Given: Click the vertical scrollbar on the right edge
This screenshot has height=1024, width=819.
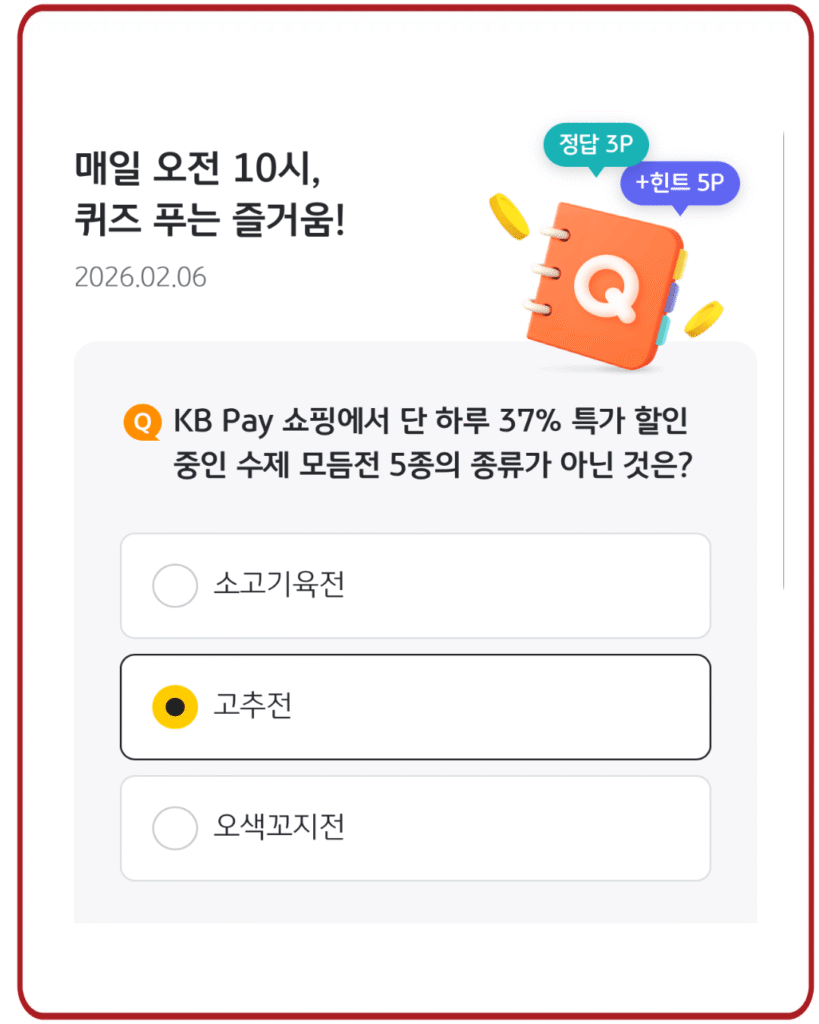Looking at the screenshot, I should (x=783, y=360).
